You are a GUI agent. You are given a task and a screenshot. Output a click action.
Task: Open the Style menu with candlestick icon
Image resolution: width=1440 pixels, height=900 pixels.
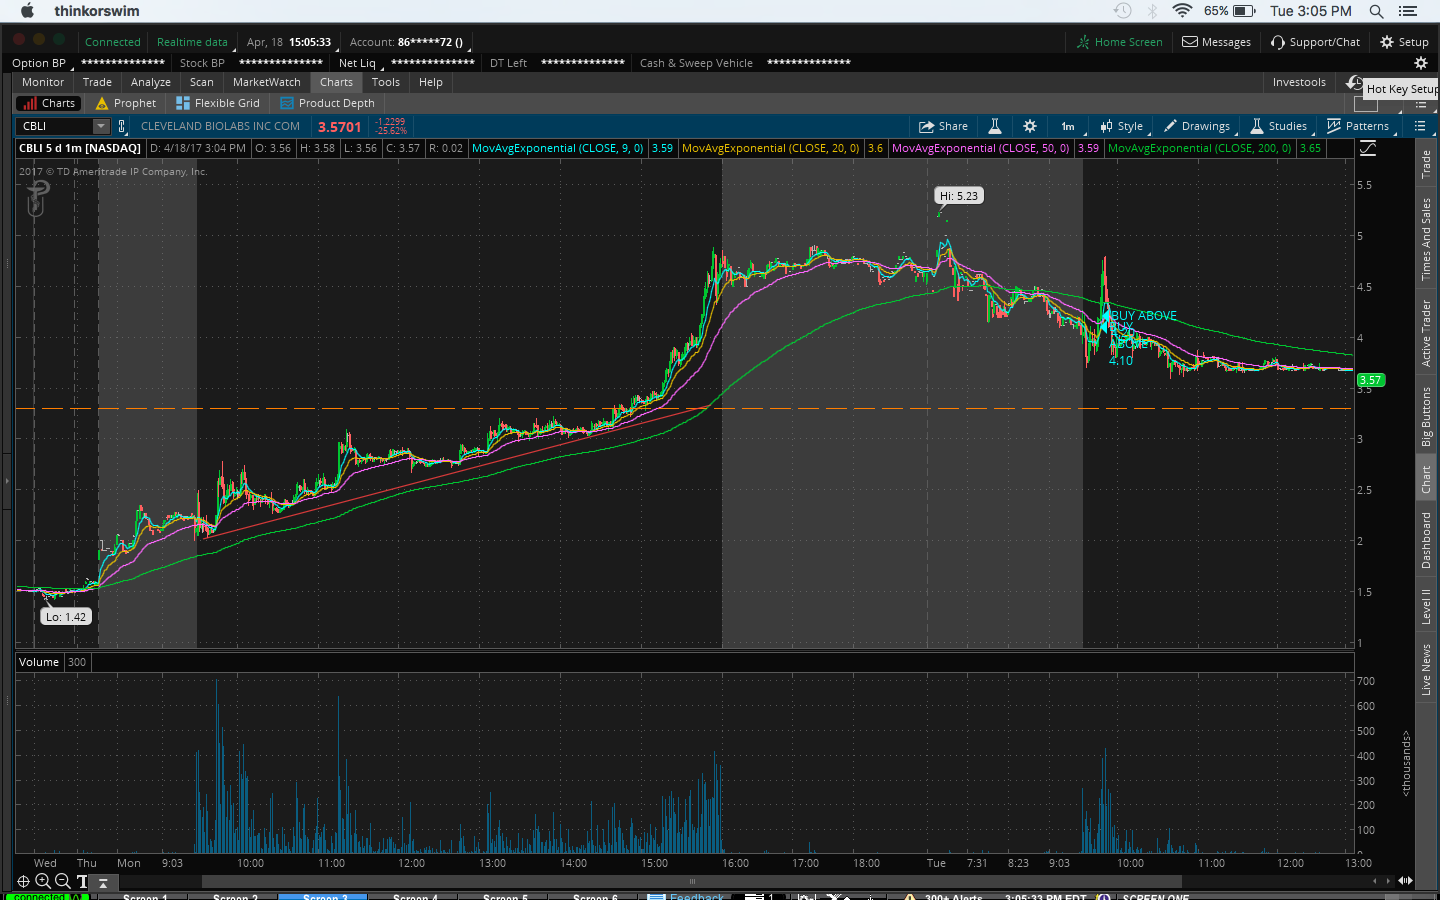[x=1121, y=126]
